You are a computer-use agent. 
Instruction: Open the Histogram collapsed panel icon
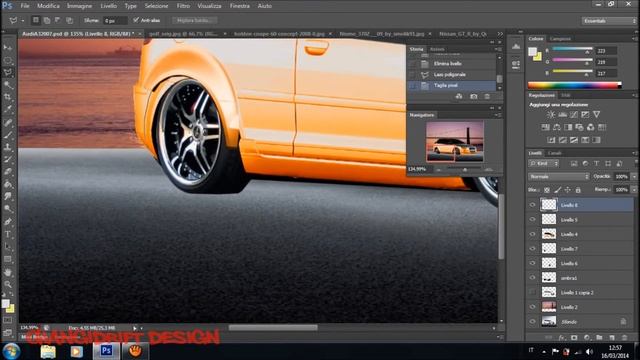pyautogui.click(x=516, y=47)
